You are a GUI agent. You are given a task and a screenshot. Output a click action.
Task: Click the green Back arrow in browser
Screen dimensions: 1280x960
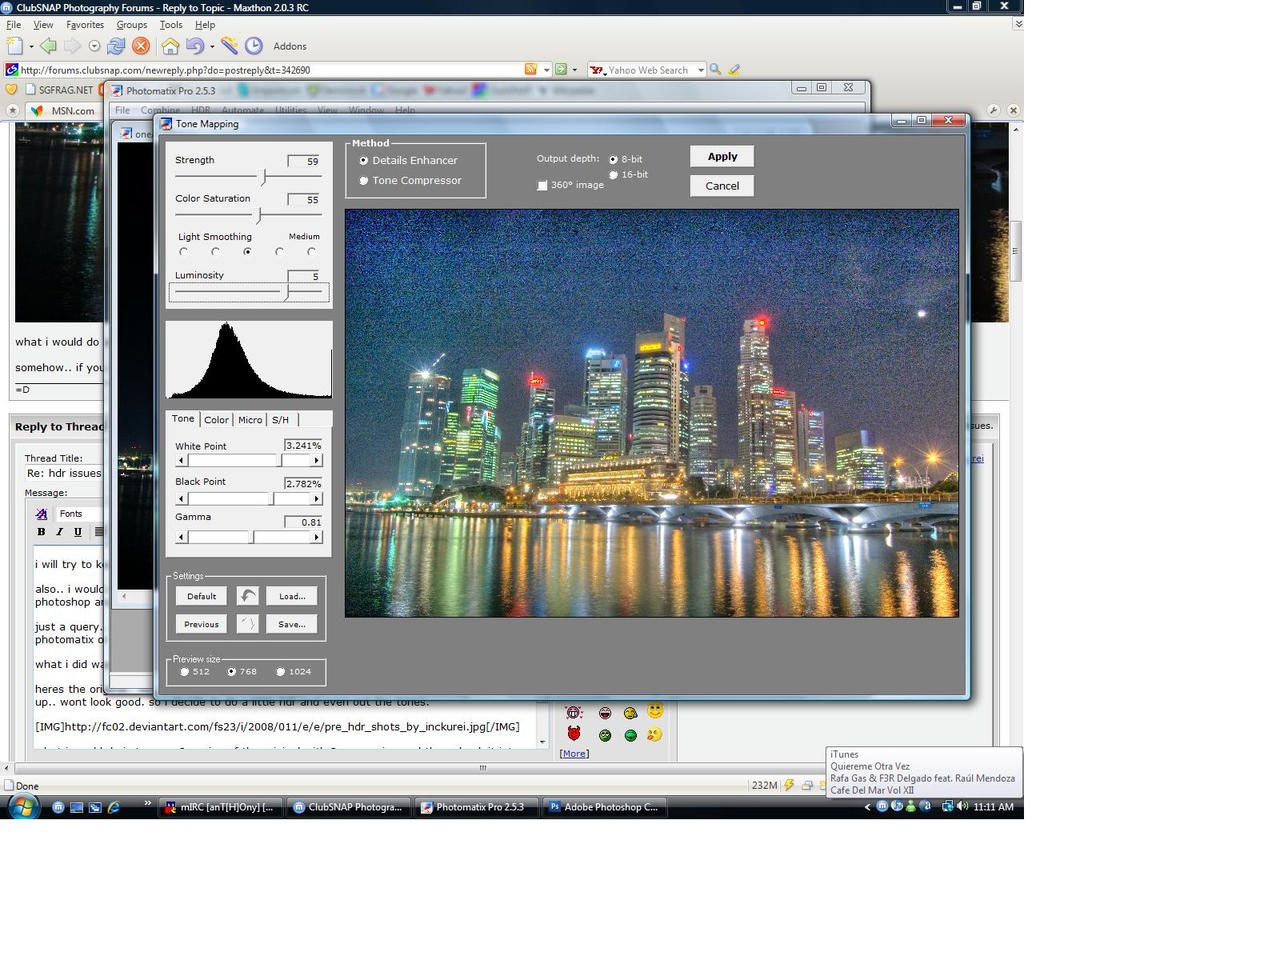pos(48,46)
